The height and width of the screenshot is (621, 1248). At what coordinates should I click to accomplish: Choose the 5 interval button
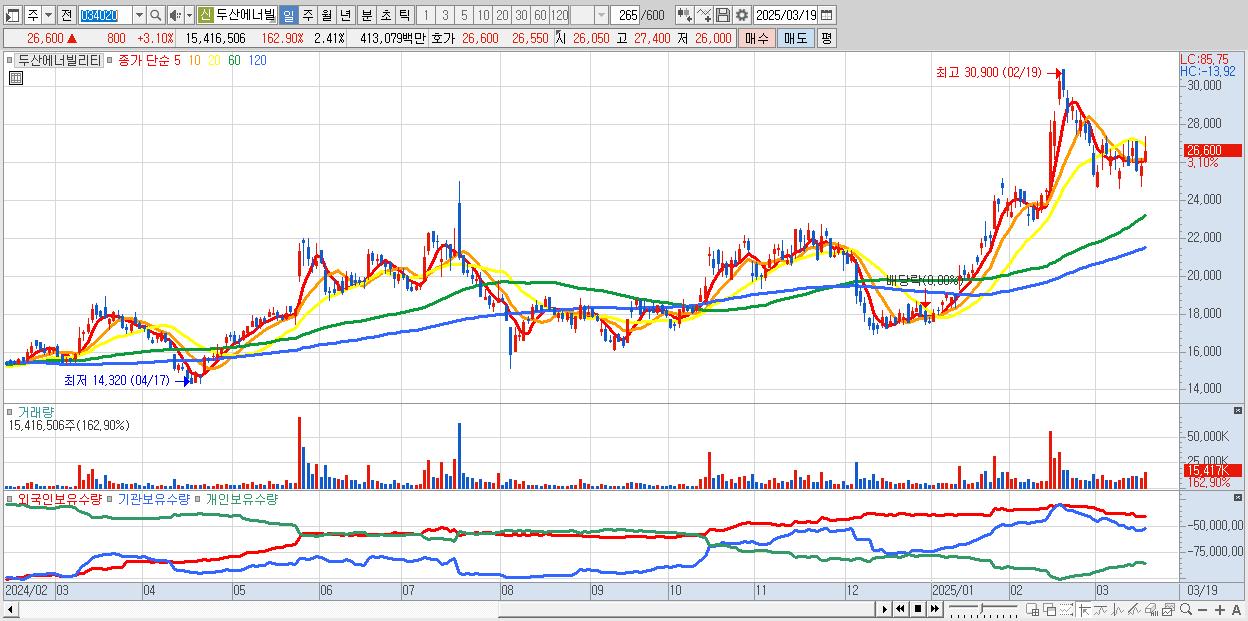464,15
